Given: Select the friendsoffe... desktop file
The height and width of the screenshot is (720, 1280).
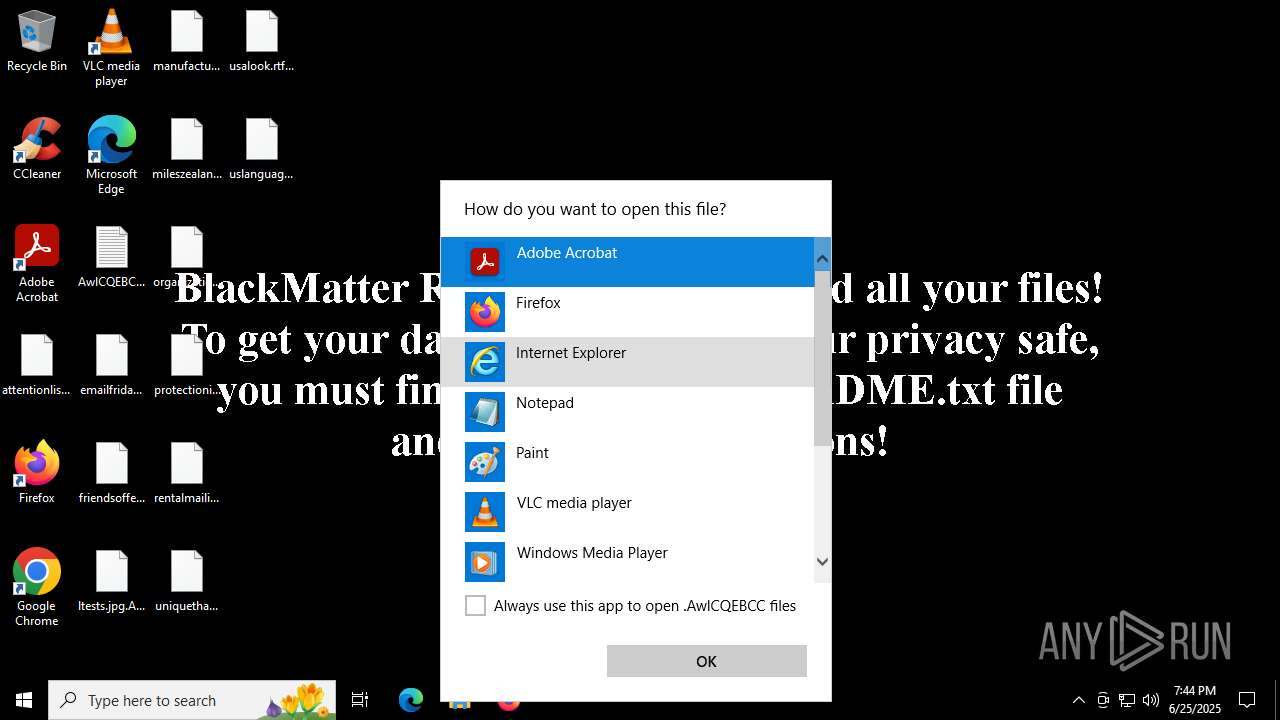Looking at the screenshot, I should pos(111,474).
